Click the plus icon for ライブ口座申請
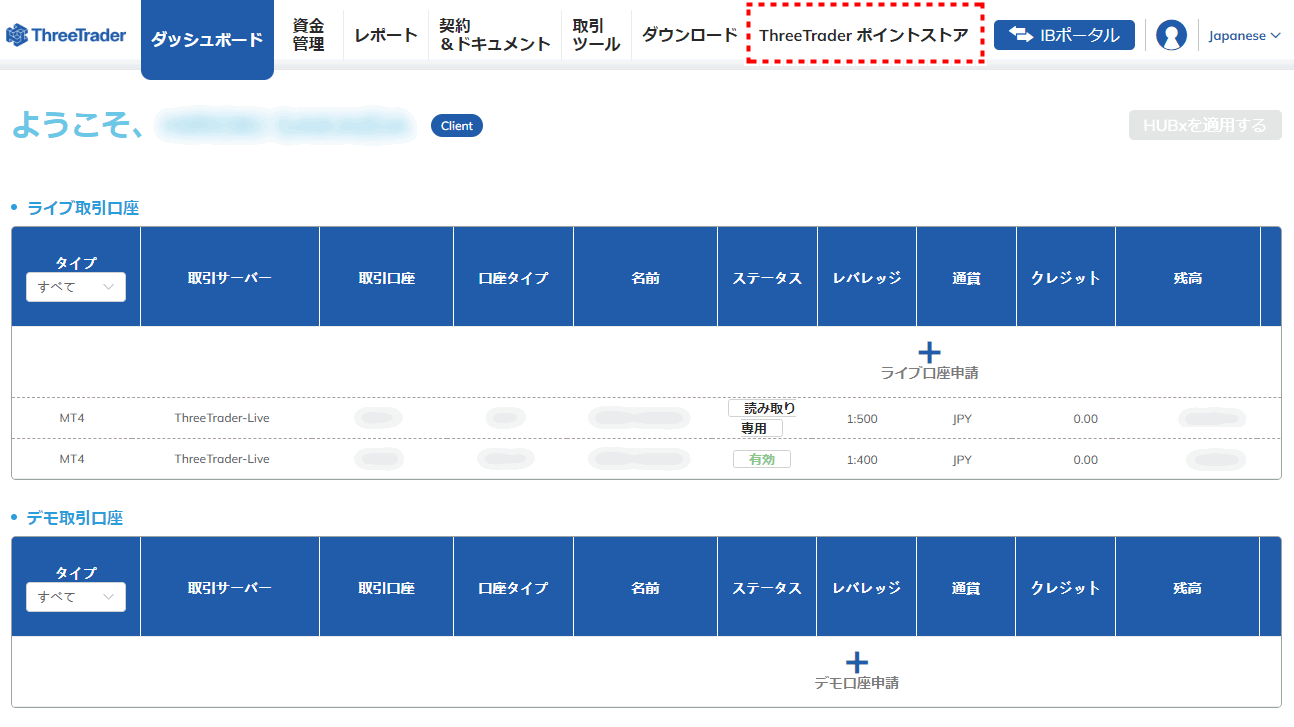 [x=929, y=352]
